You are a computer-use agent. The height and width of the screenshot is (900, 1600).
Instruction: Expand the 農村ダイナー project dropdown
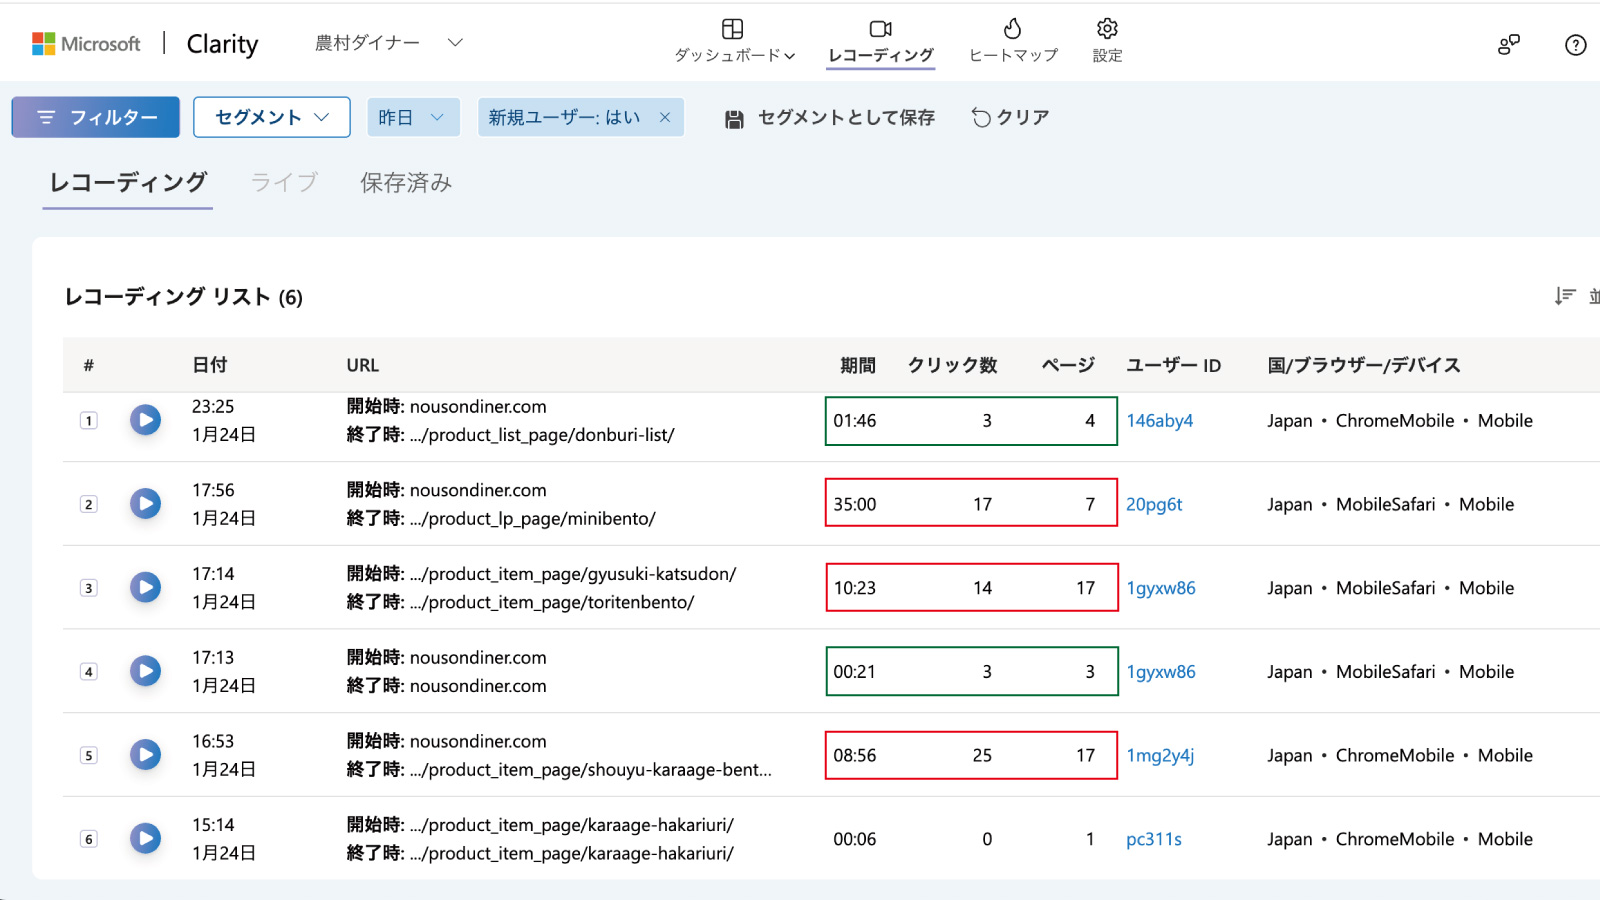(455, 43)
